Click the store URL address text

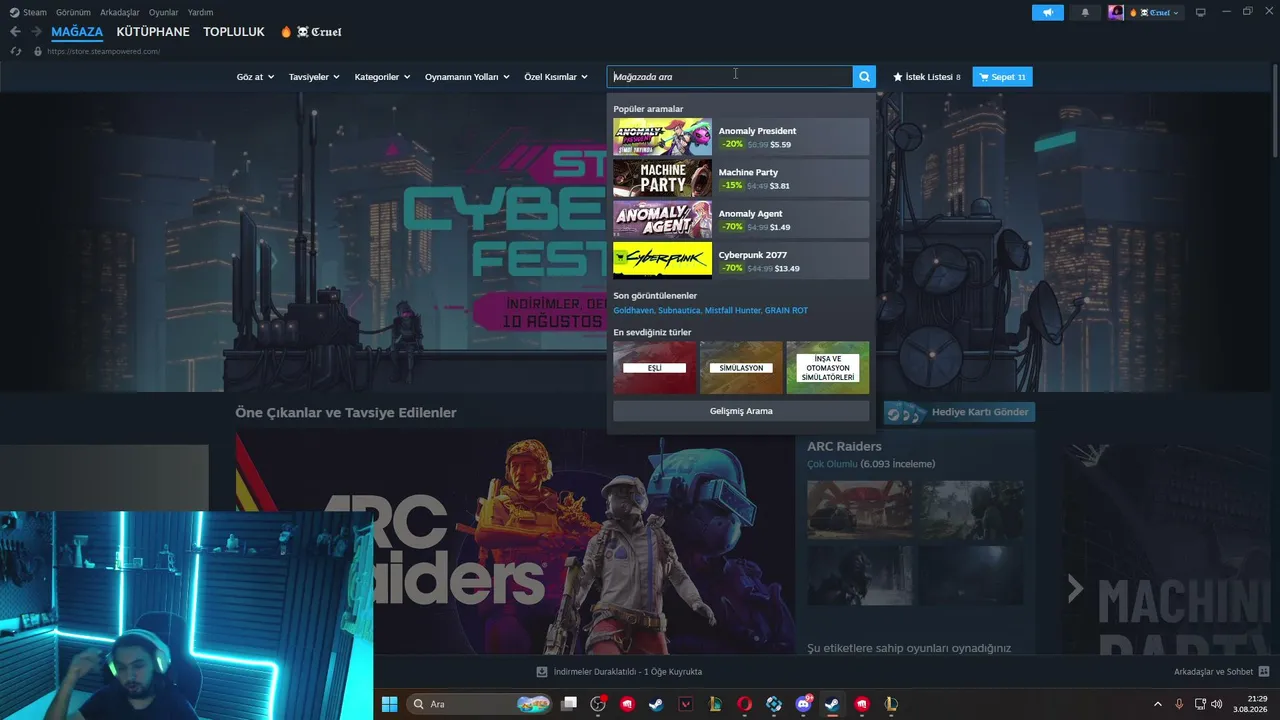tap(104, 51)
